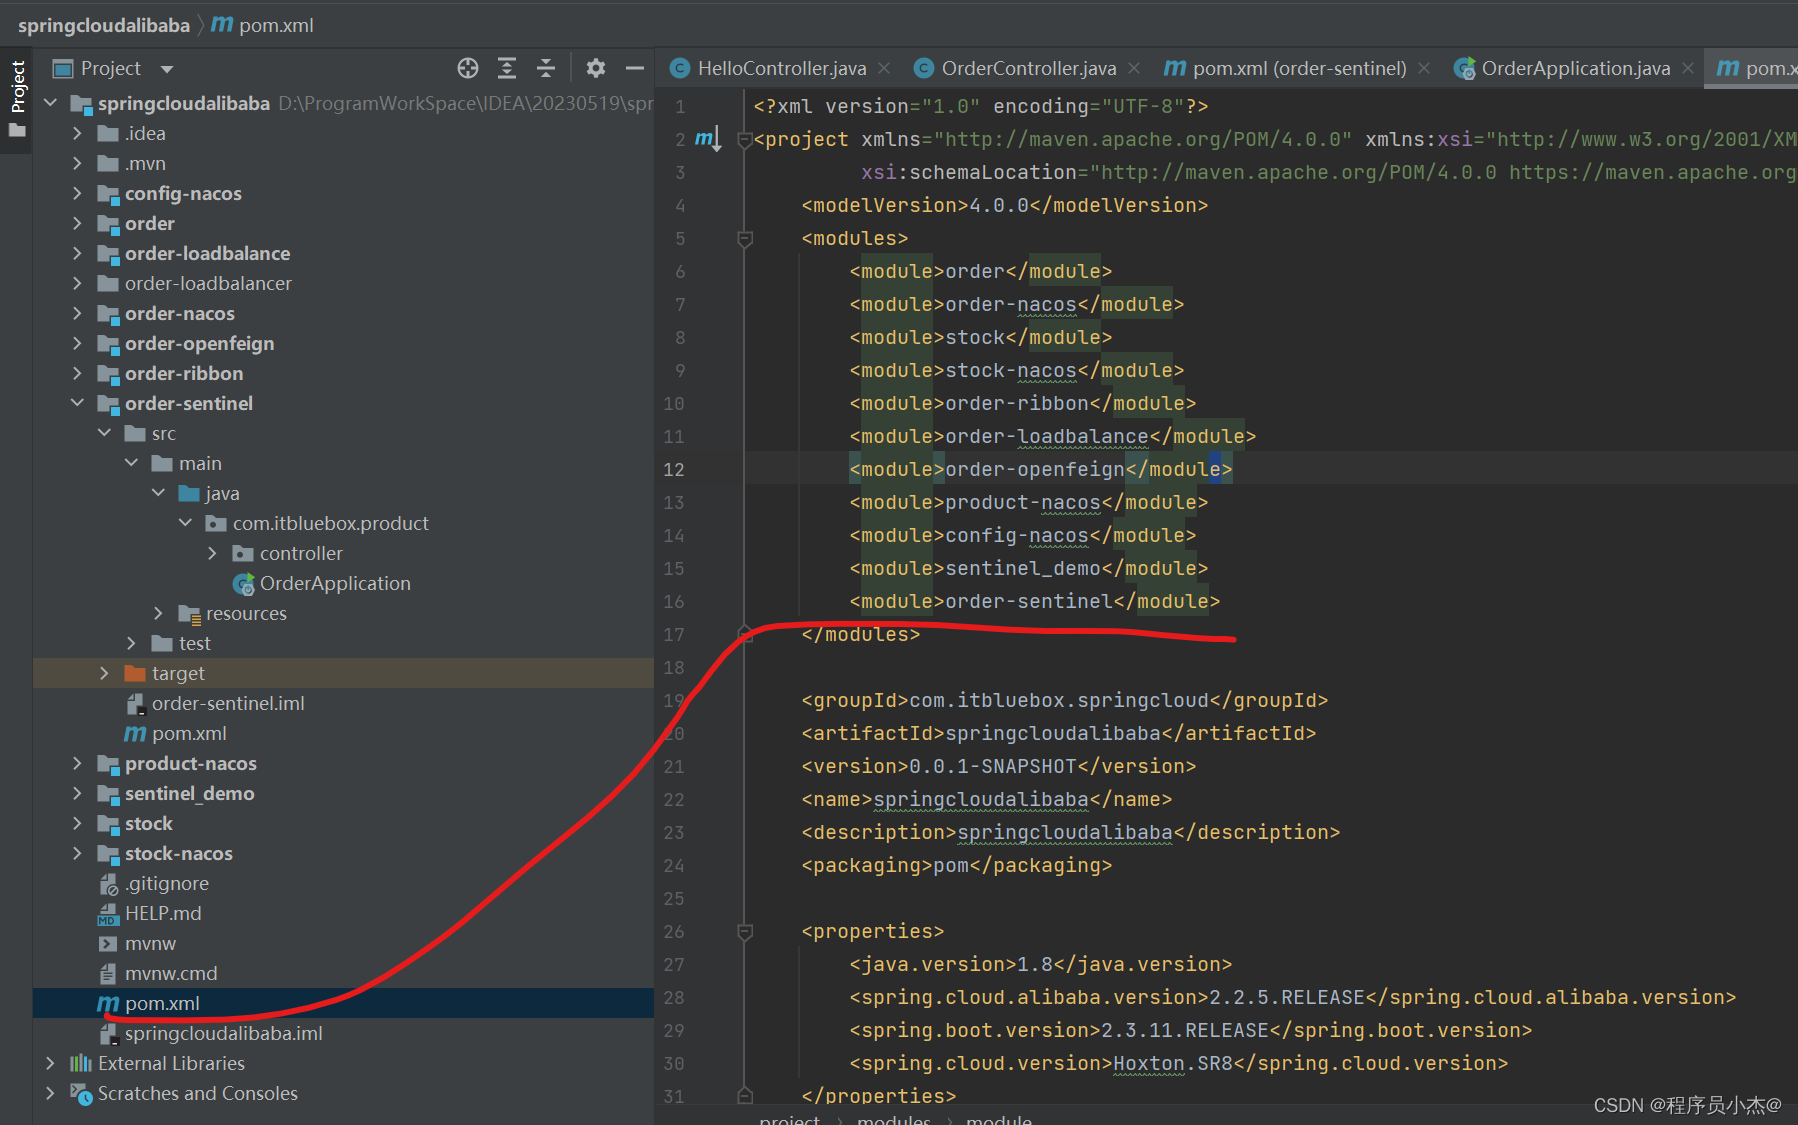Hide the Project tool window with minus icon

[x=634, y=68]
